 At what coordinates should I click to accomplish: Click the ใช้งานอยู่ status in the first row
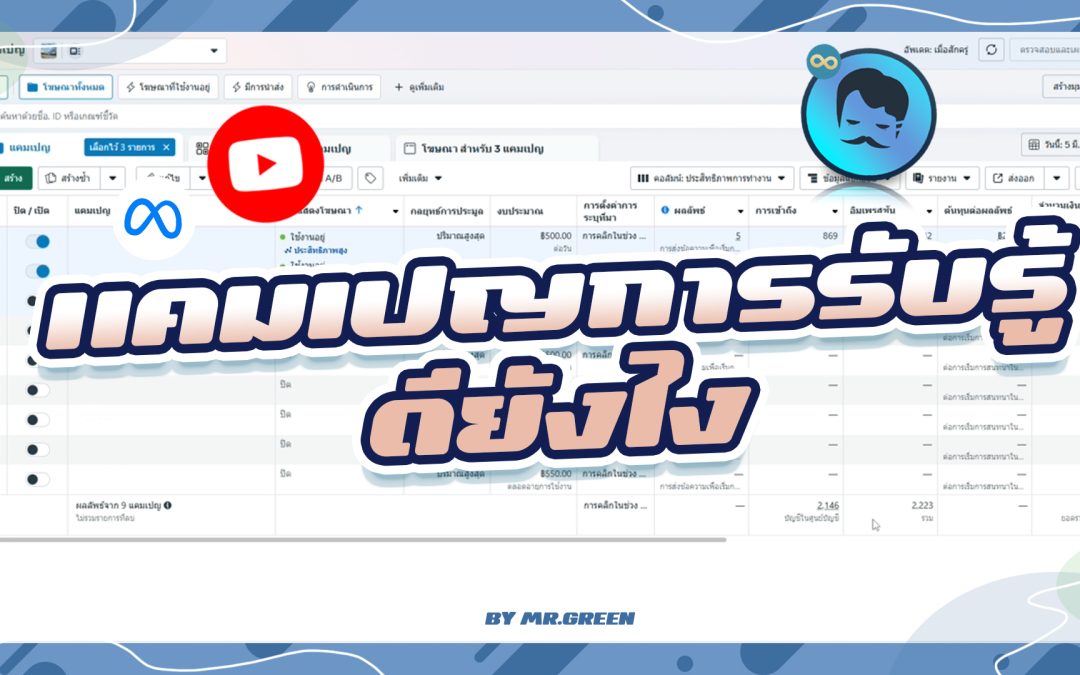(307, 237)
